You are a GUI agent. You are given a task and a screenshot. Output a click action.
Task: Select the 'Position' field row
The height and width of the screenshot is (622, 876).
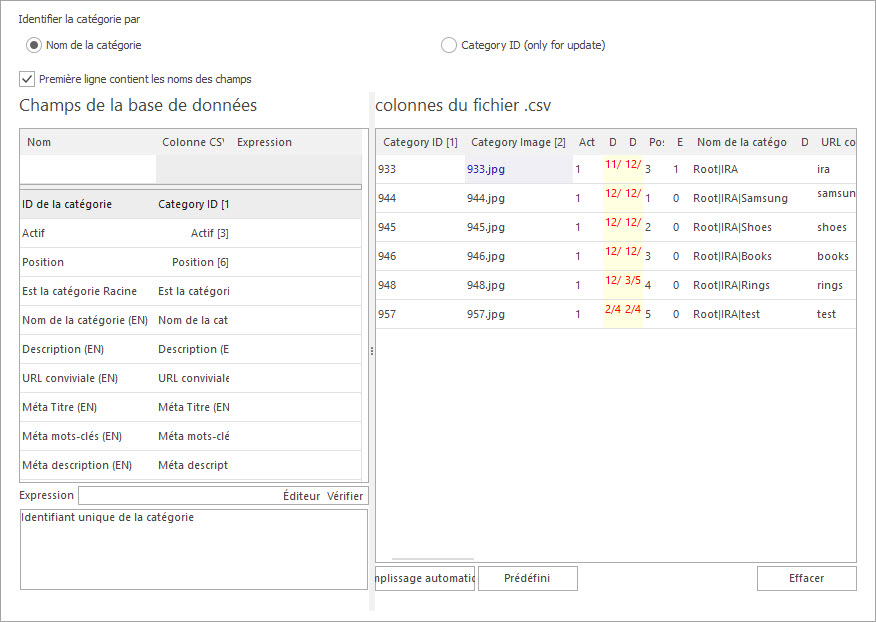(x=191, y=262)
